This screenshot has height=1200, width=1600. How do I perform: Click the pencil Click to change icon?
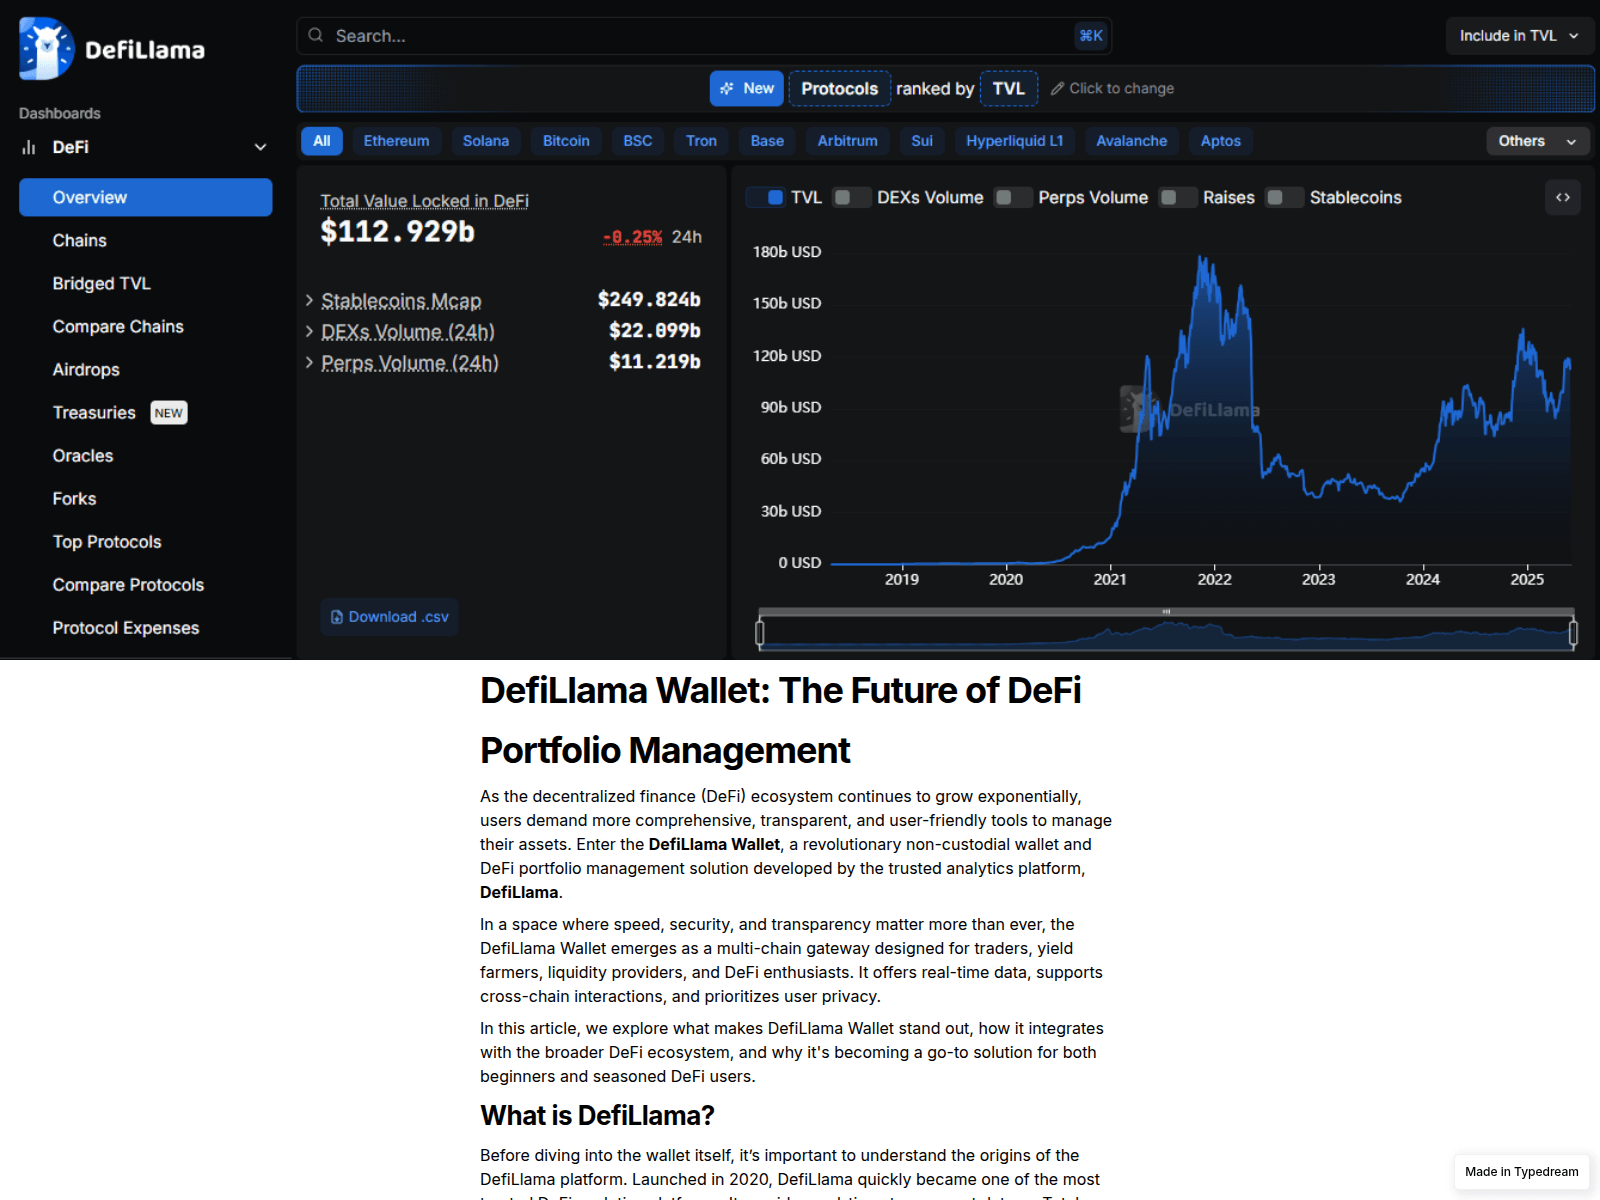[x=1057, y=89]
